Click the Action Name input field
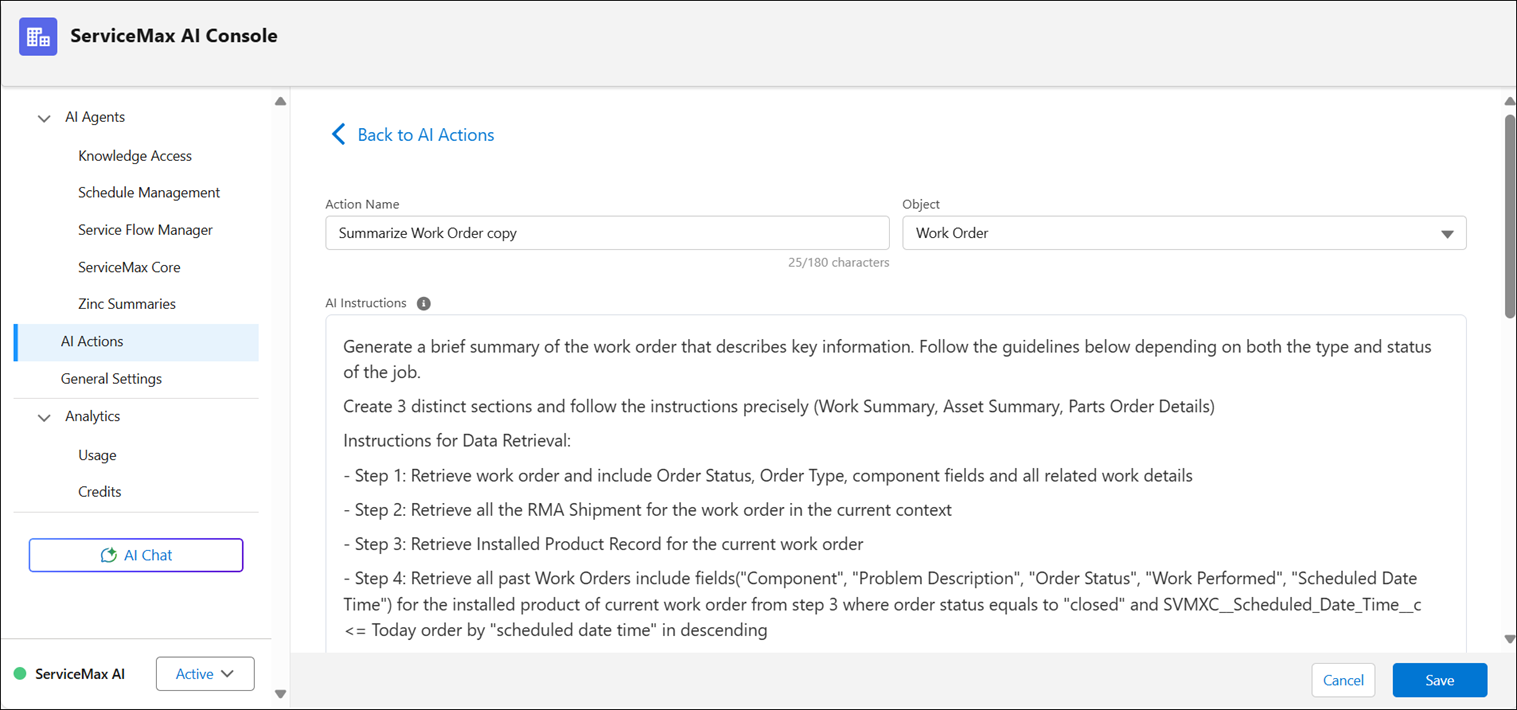Screen dimensions: 1517x710 [x=607, y=233]
